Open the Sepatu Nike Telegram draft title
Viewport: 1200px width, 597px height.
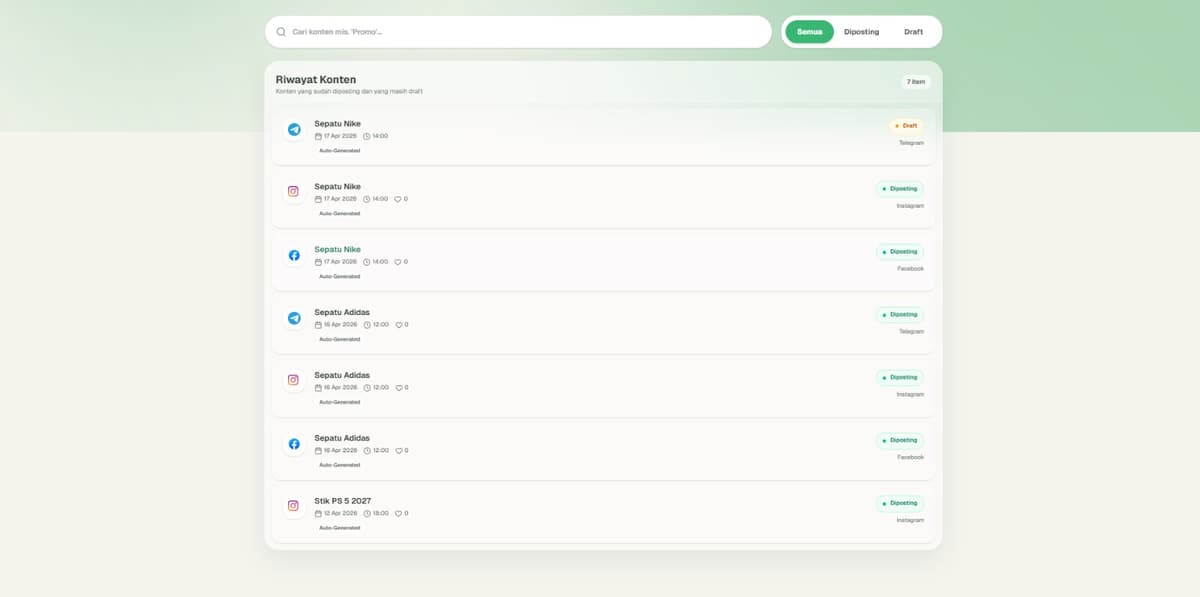(x=337, y=124)
